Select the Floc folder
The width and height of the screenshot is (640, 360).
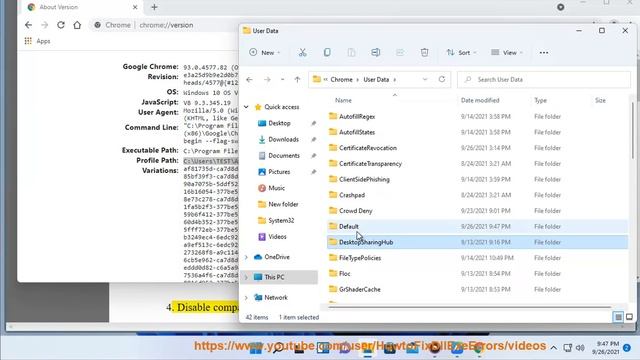point(477,274)
